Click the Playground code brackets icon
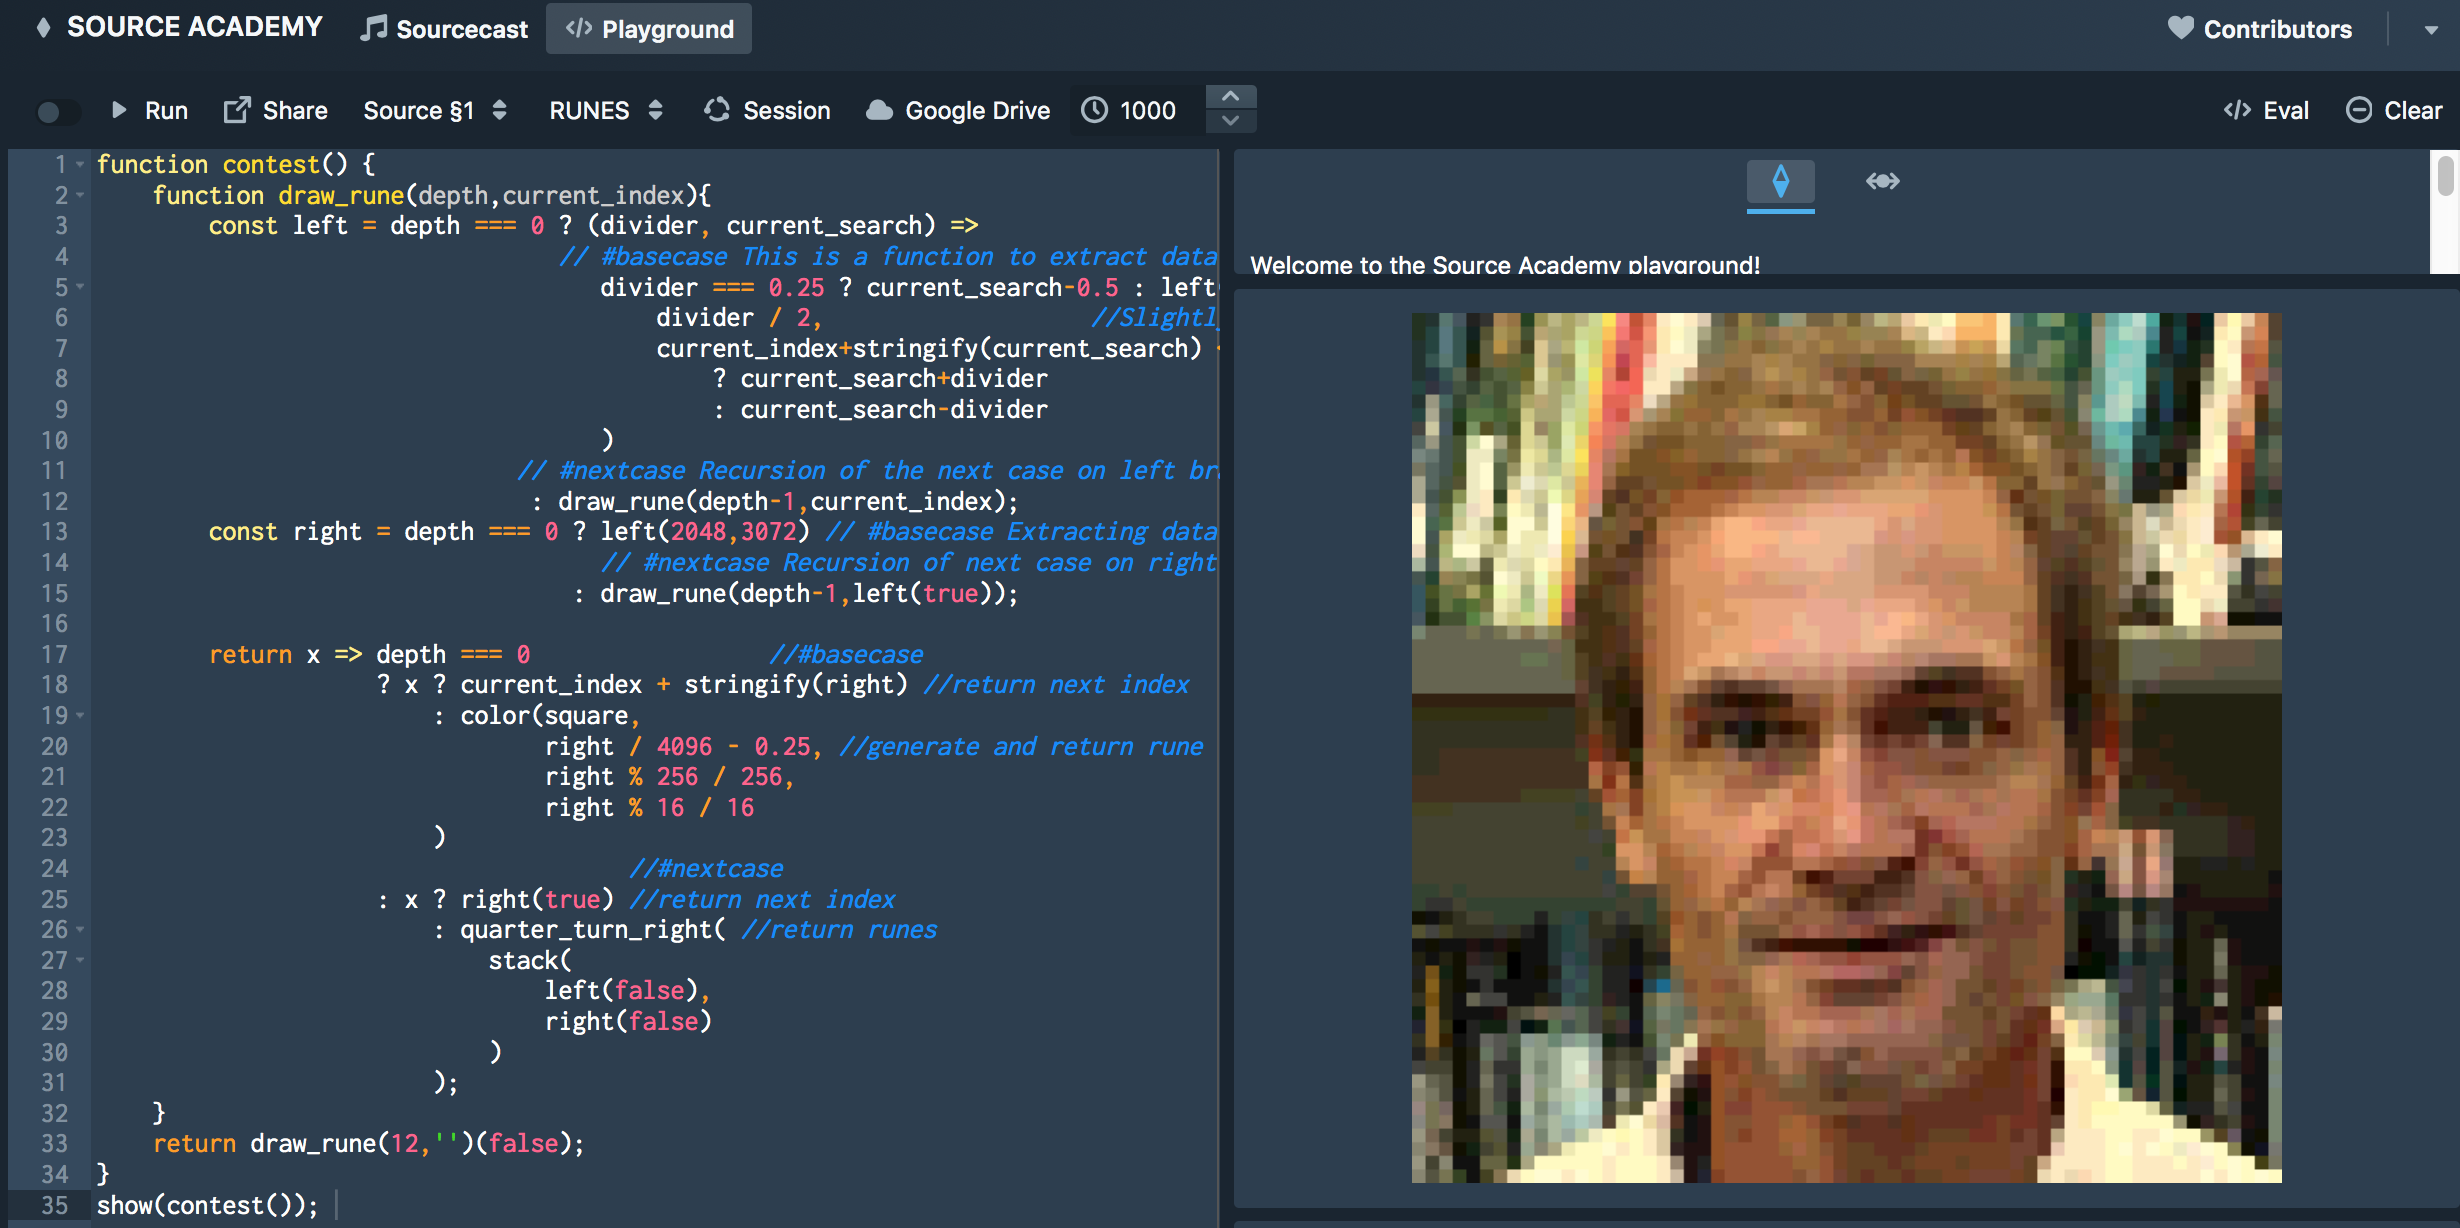The height and width of the screenshot is (1228, 2460). coord(582,28)
